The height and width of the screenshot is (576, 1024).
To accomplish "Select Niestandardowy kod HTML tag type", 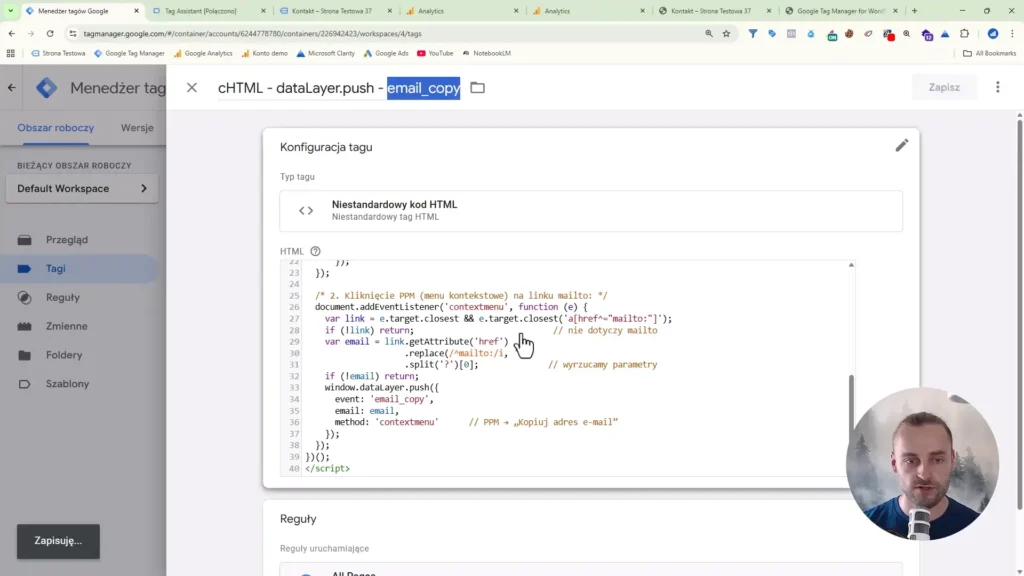I will (x=591, y=211).
